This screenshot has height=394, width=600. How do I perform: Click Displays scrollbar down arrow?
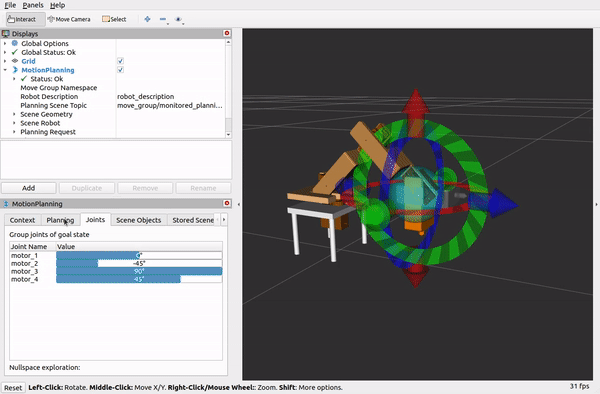pos(228,134)
